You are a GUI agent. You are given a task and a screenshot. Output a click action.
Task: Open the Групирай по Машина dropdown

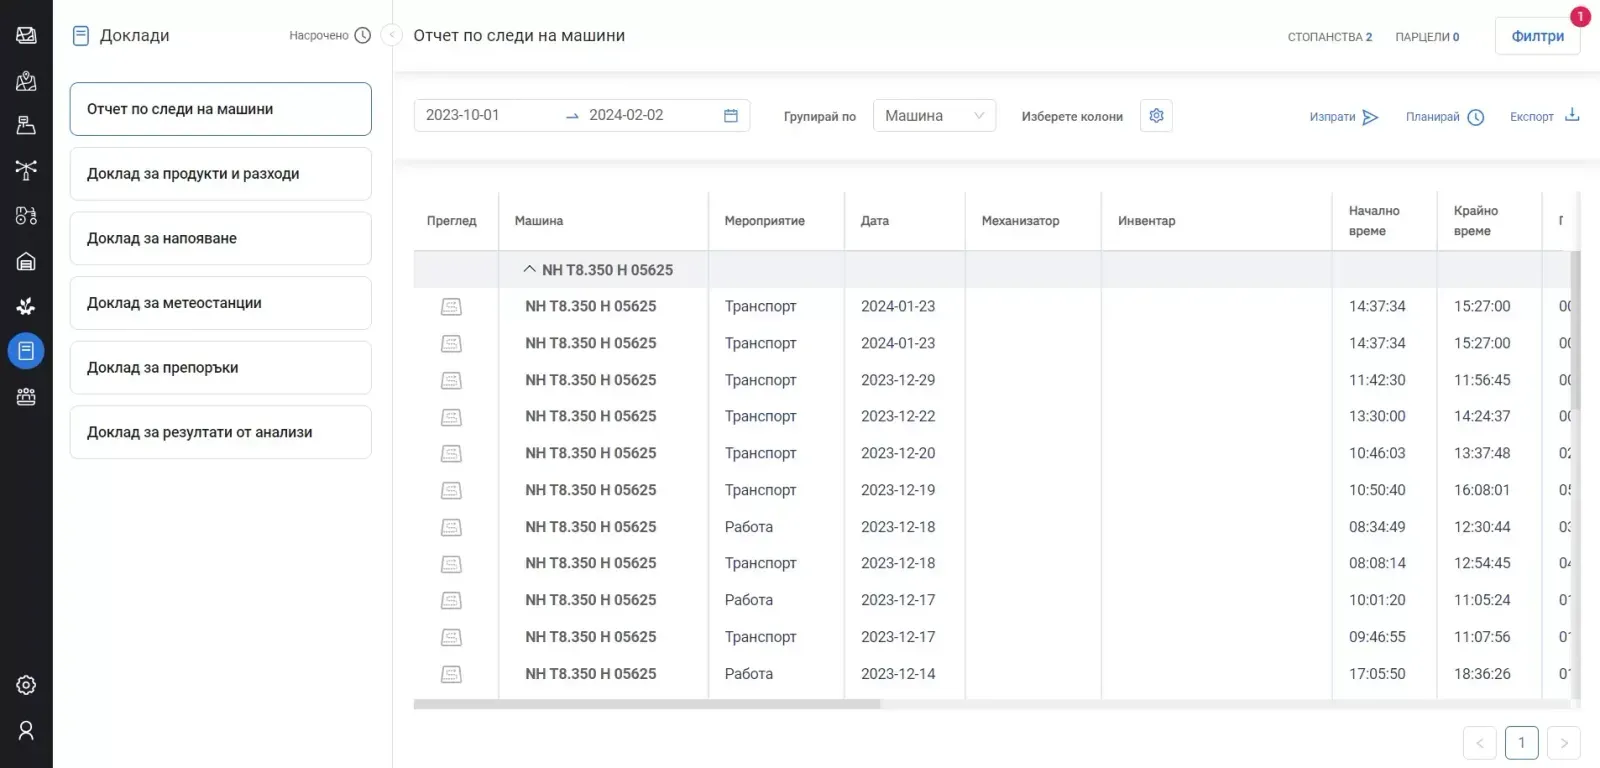[x=934, y=116]
